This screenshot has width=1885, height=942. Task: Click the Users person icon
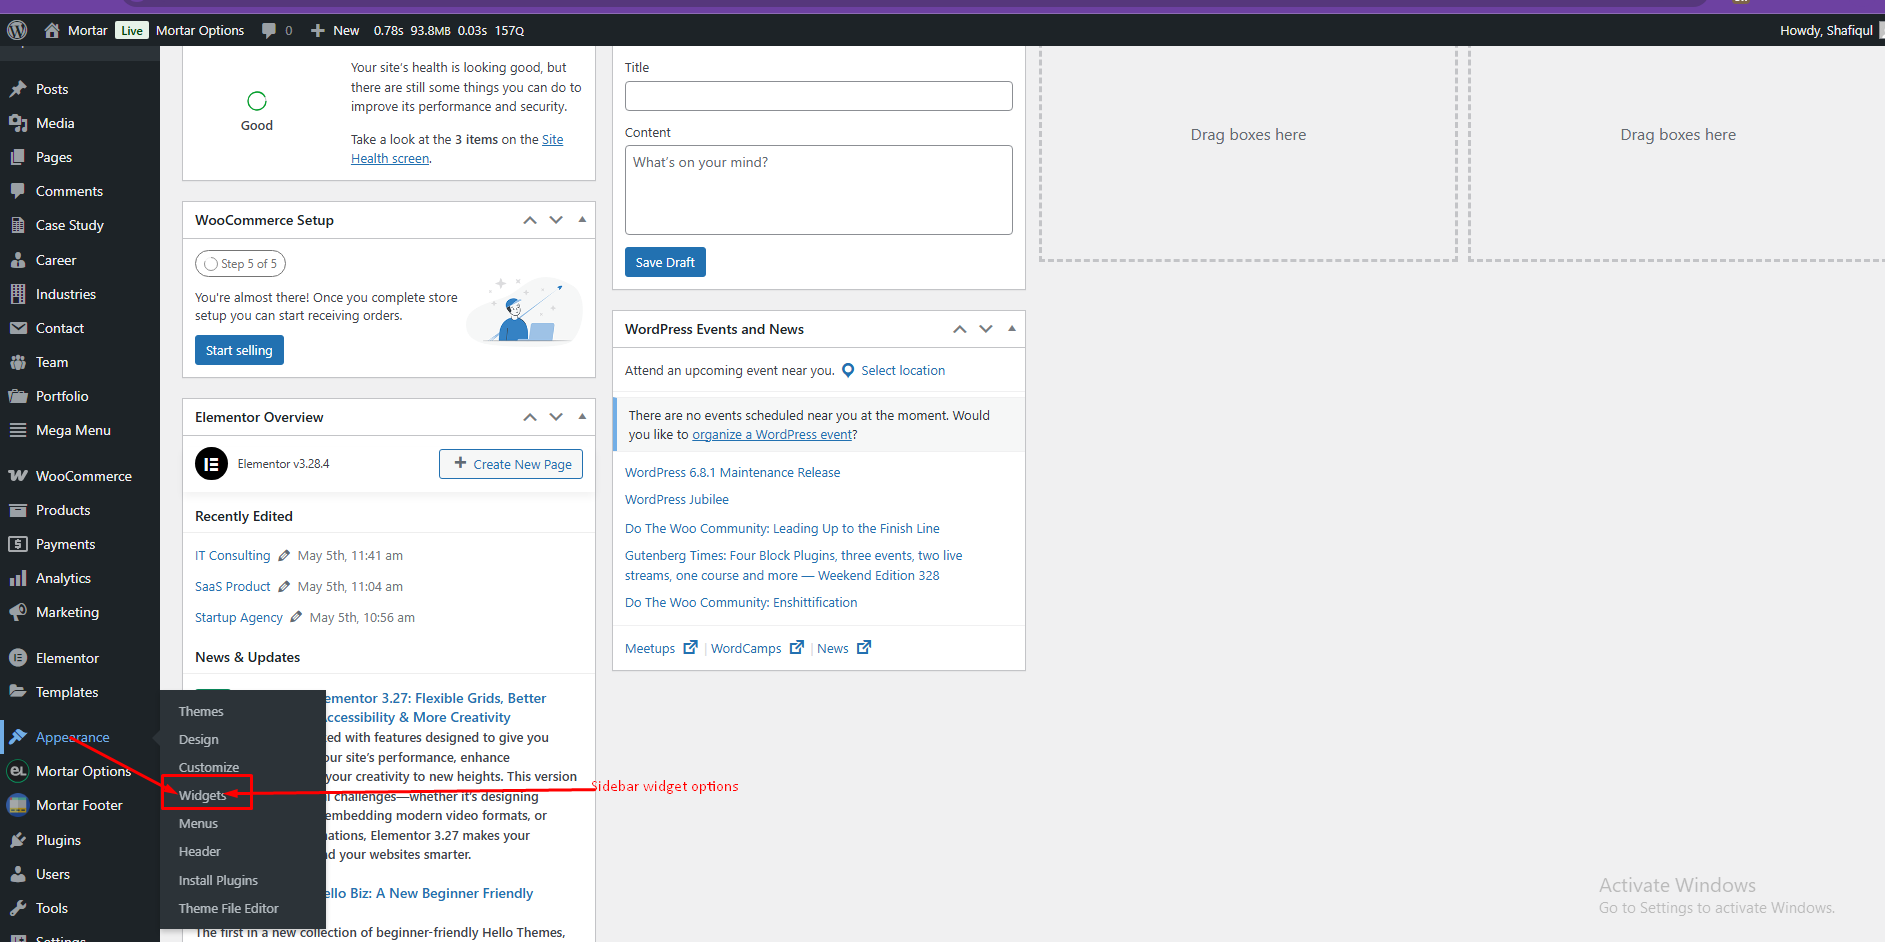pos(18,874)
